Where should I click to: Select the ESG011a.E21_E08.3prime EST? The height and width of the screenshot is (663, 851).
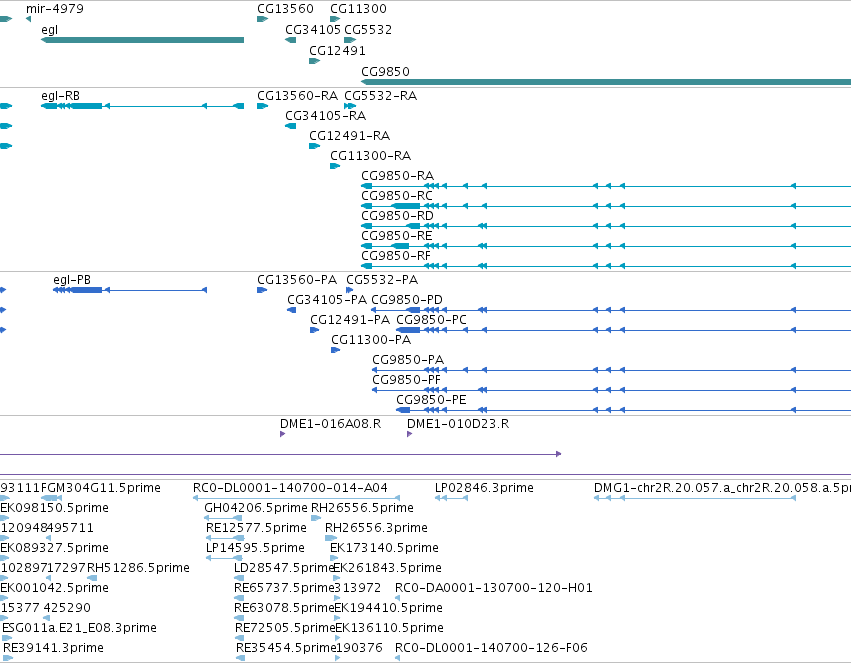point(7,638)
